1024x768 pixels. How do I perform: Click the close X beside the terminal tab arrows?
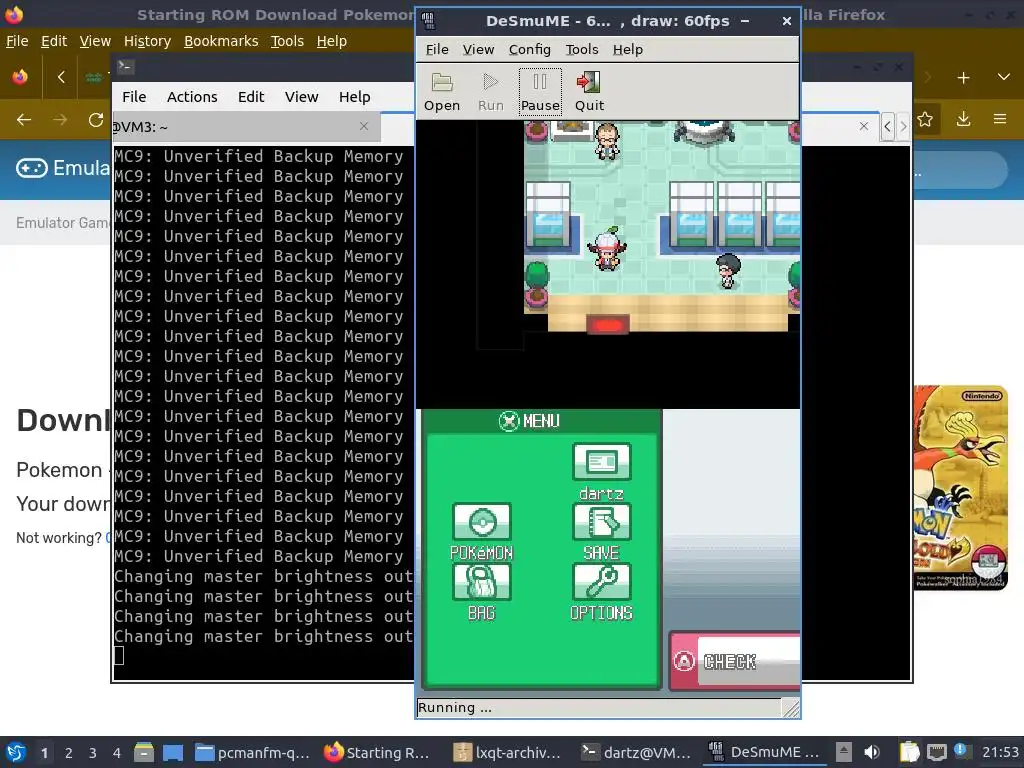click(x=863, y=126)
